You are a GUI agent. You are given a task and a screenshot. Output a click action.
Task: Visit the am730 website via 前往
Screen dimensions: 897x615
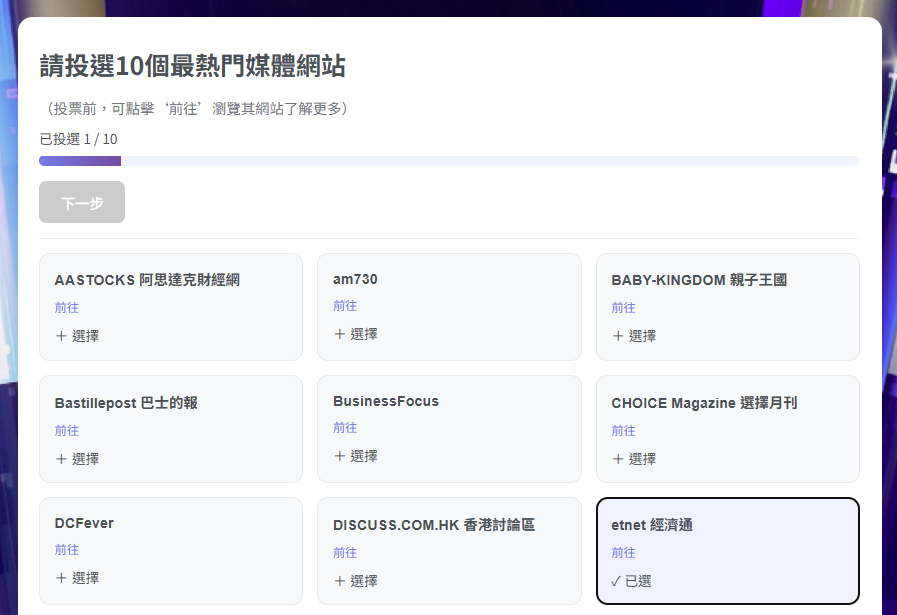345,306
